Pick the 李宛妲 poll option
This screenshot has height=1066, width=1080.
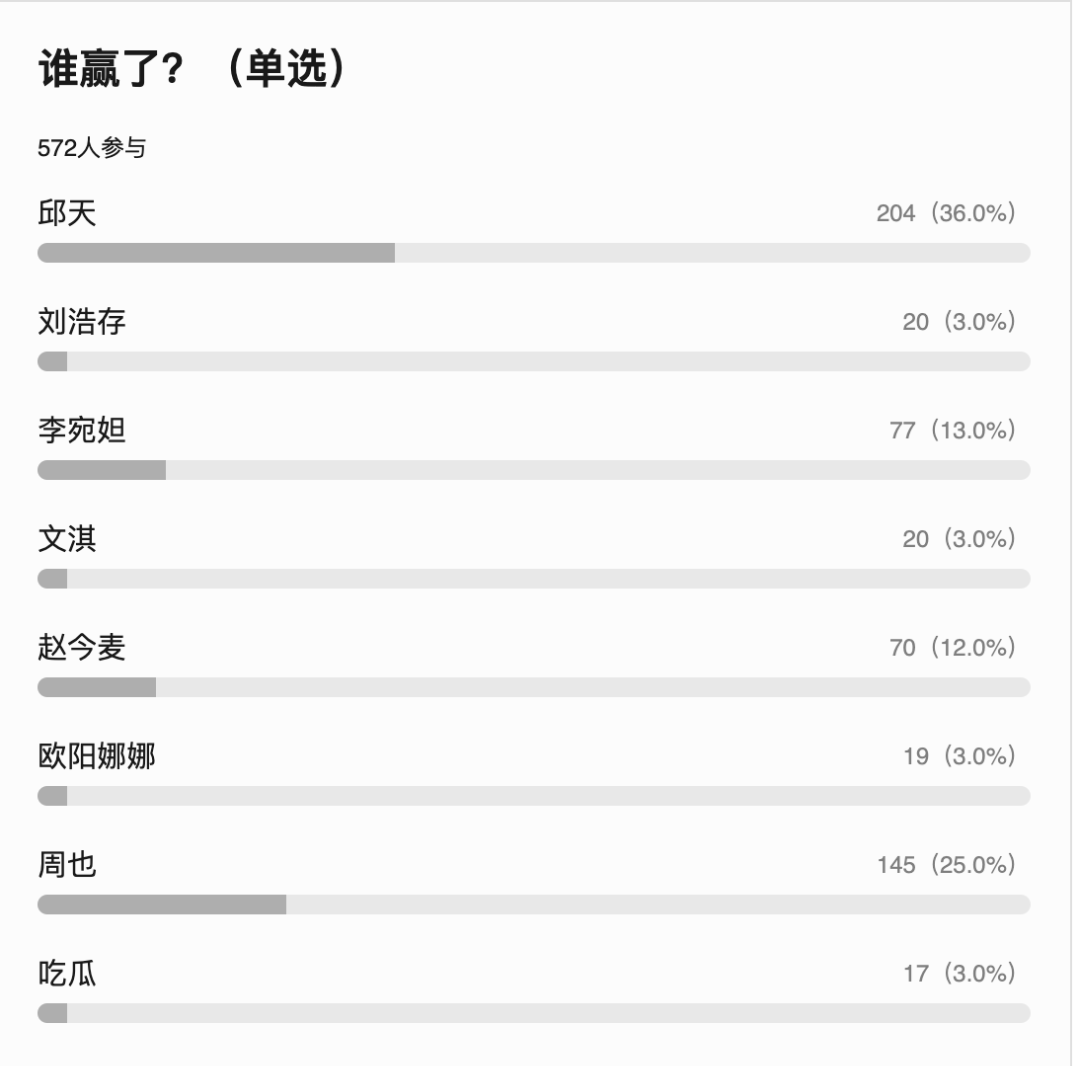pyautogui.click(x=82, y=430)
